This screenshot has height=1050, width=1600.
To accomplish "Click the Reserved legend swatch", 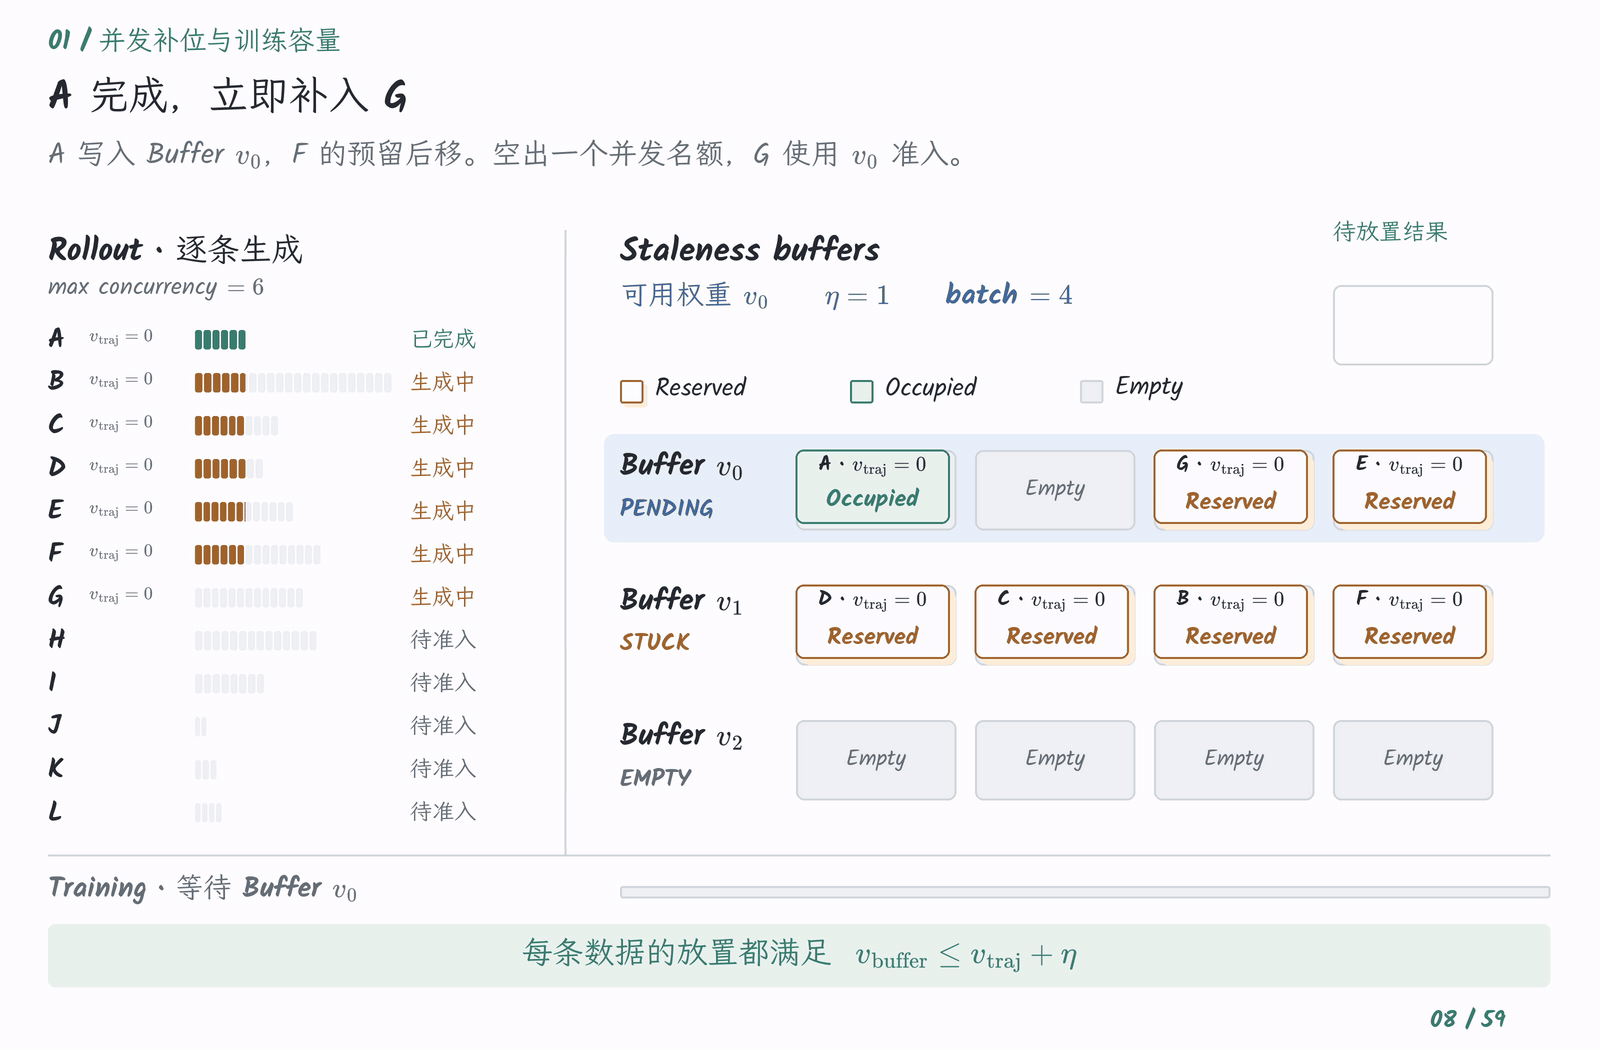I will 632,391.
